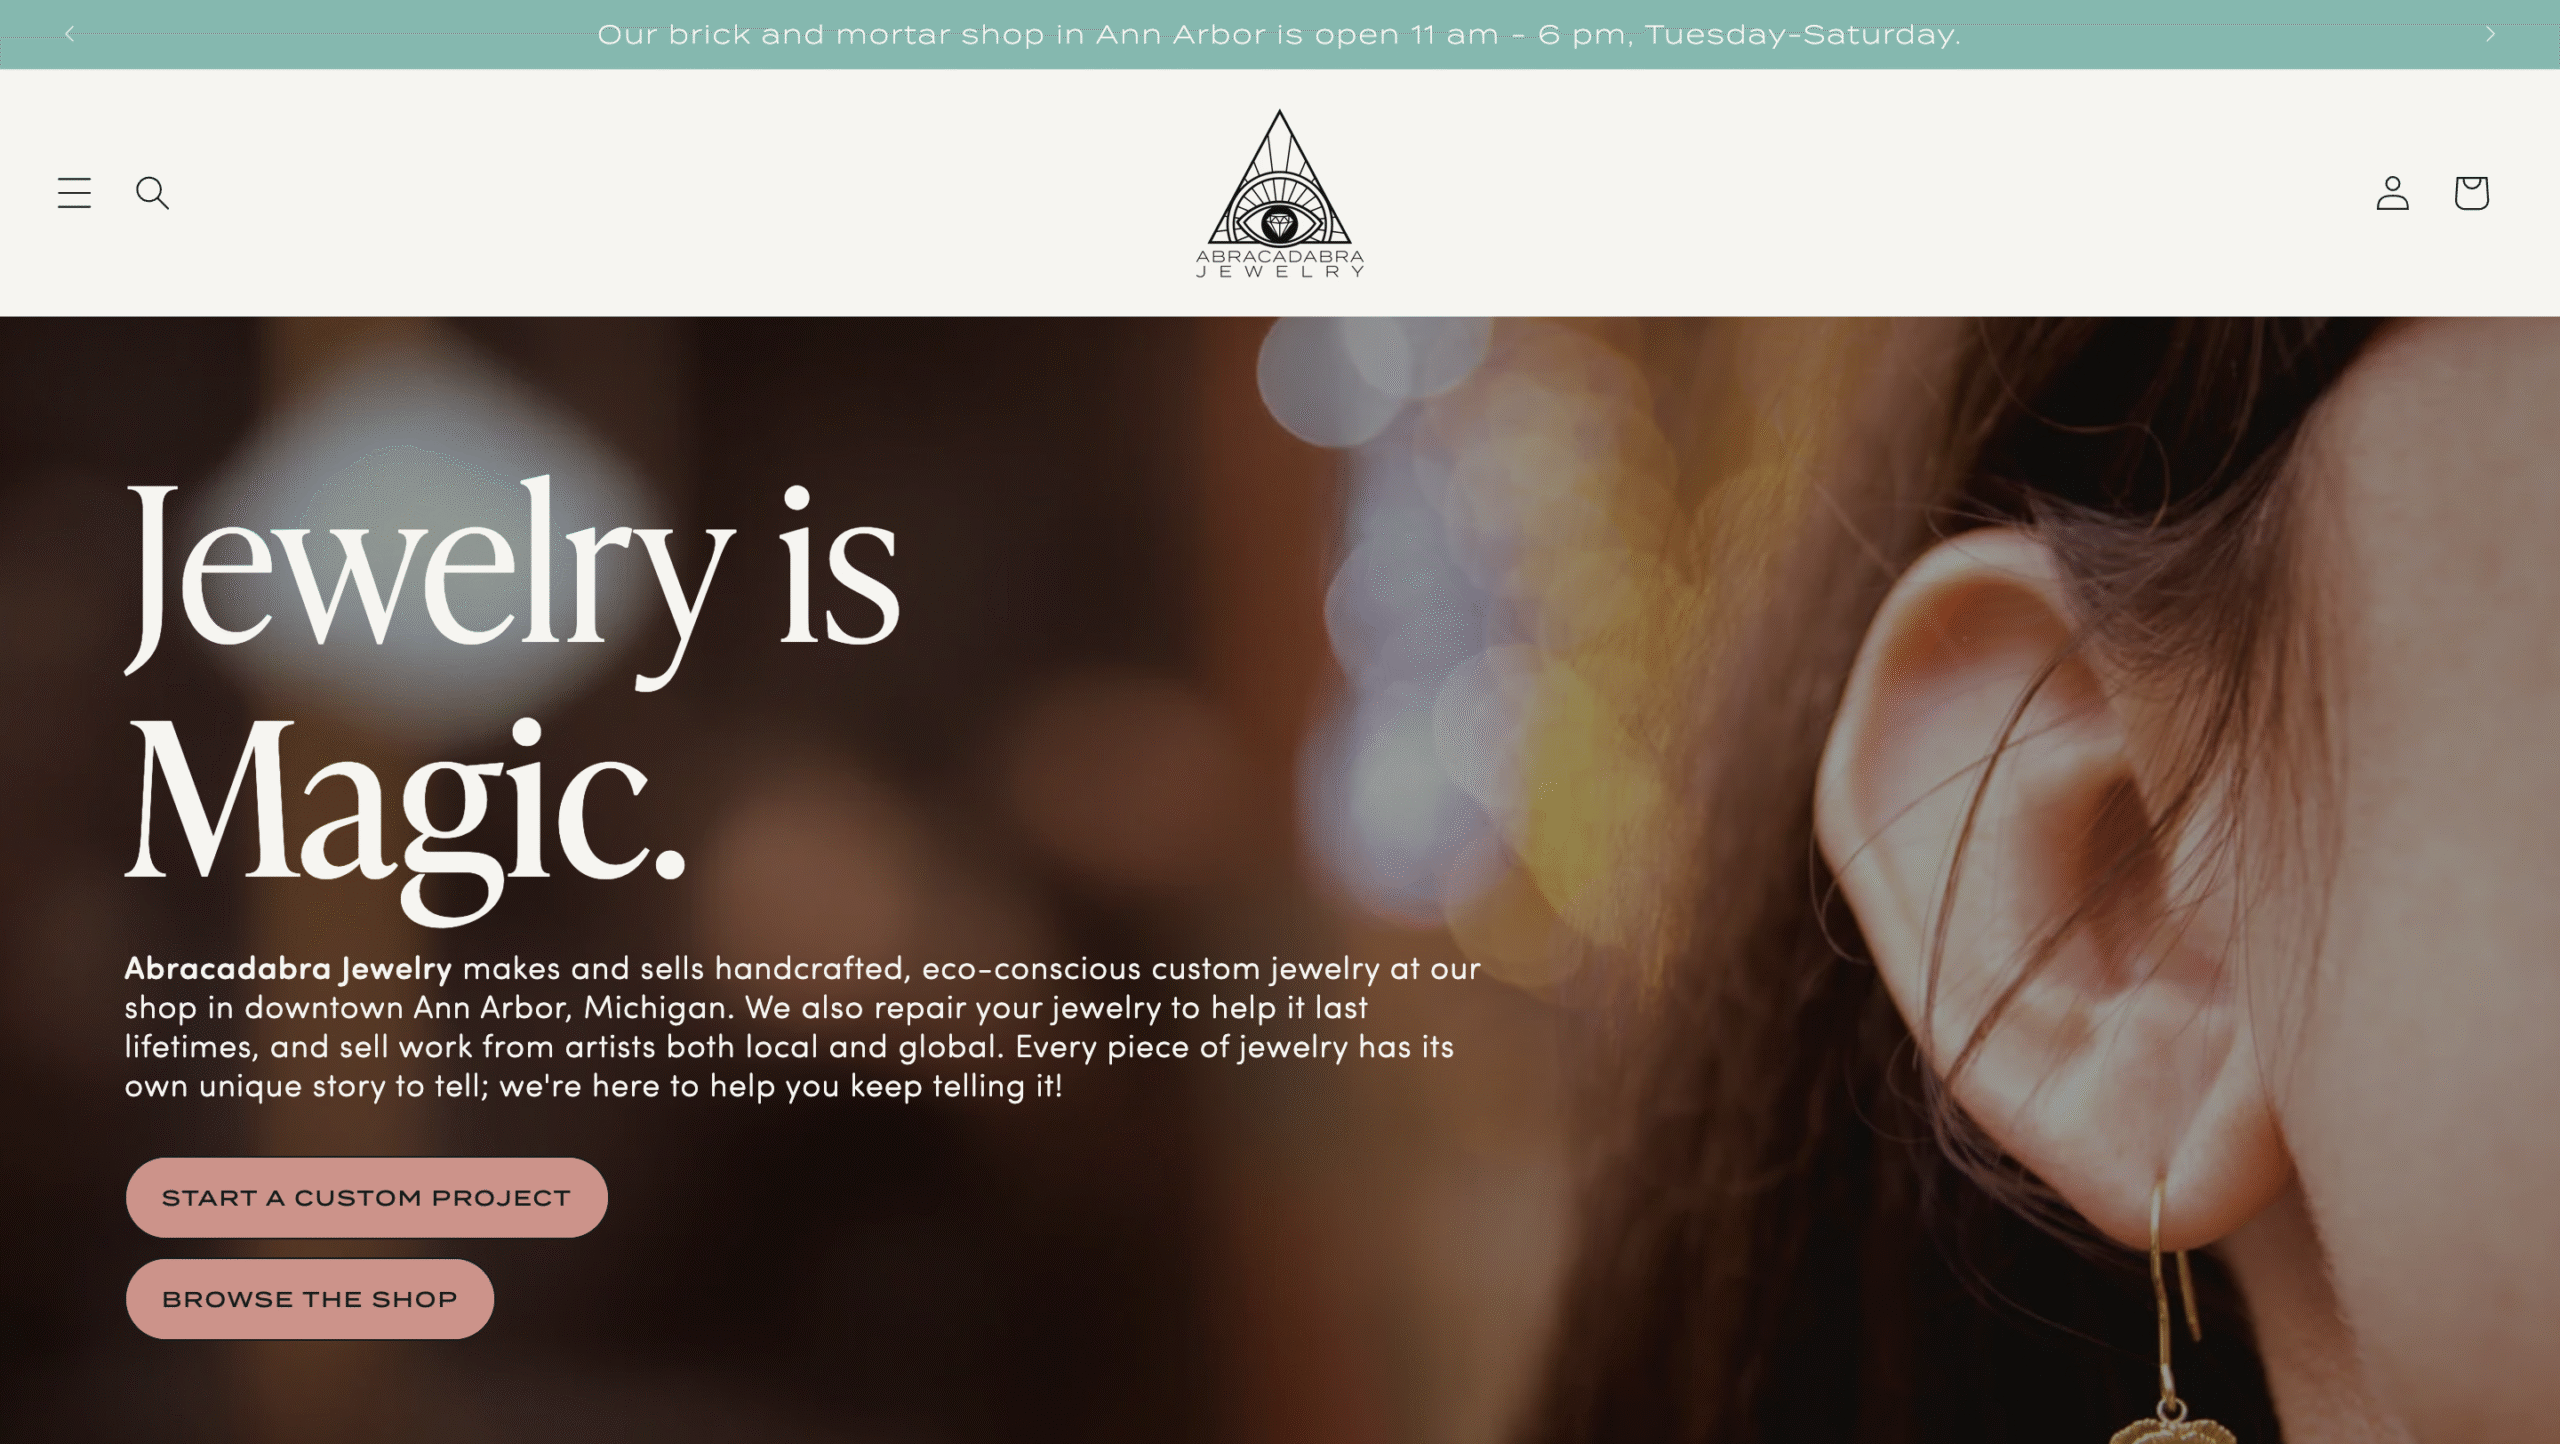View the shopping cart bag
Screen dimensions: 2560x1444
pyautogui.click(x=2471, y=193)
